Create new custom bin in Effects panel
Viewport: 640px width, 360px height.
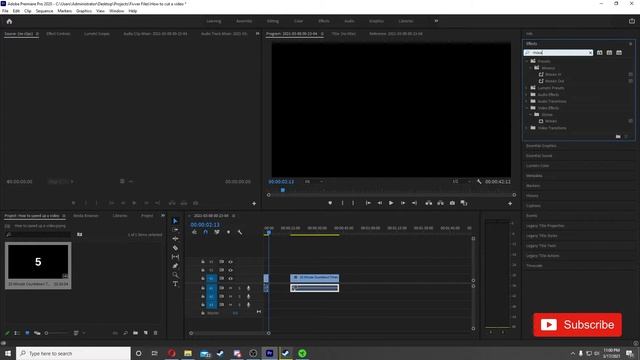[618, 137]
